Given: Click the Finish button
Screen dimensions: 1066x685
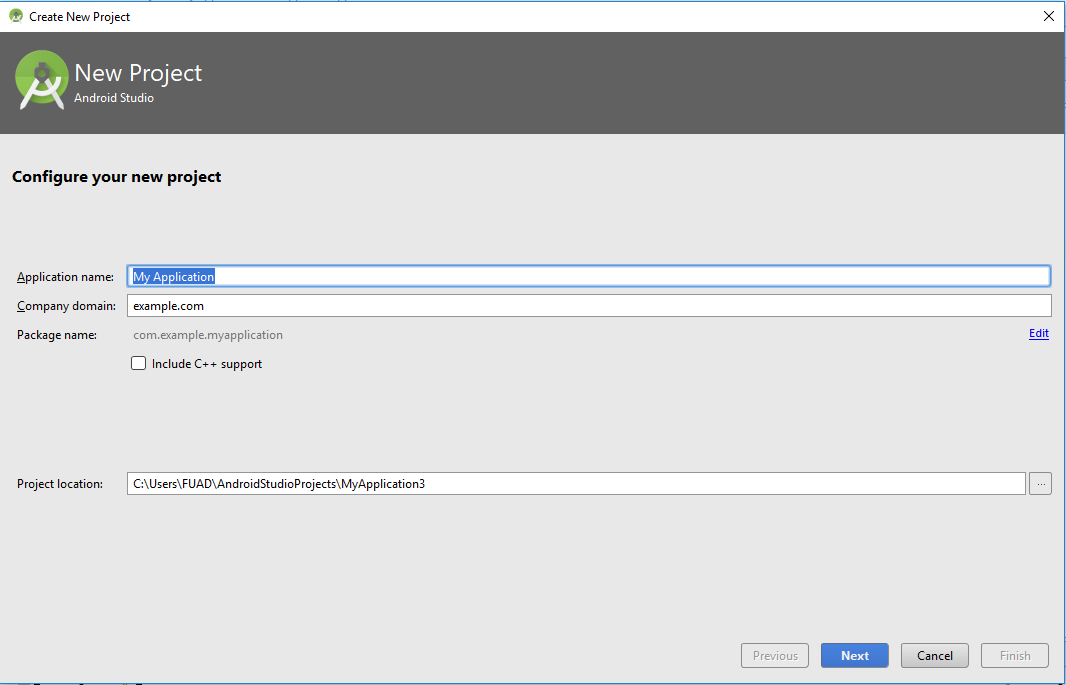Looking at the screenshot, I should (x=1014, y=655).
